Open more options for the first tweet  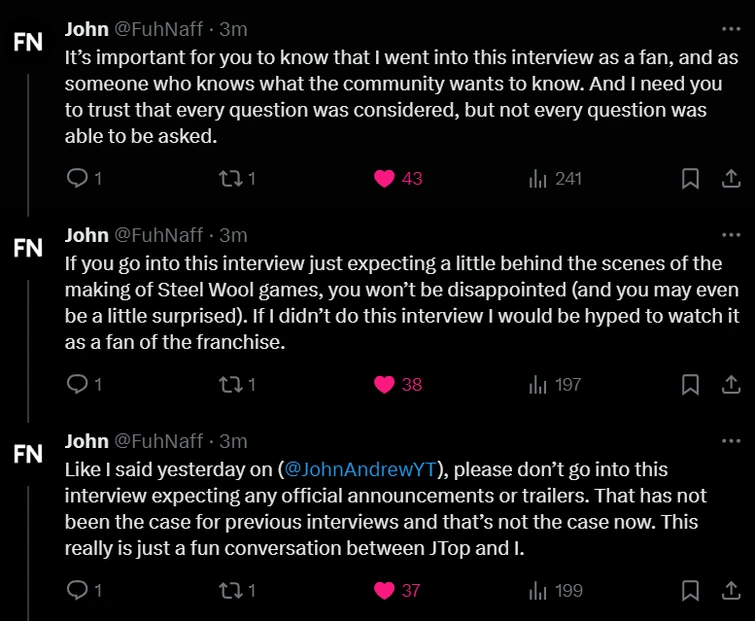coord(731,29)
